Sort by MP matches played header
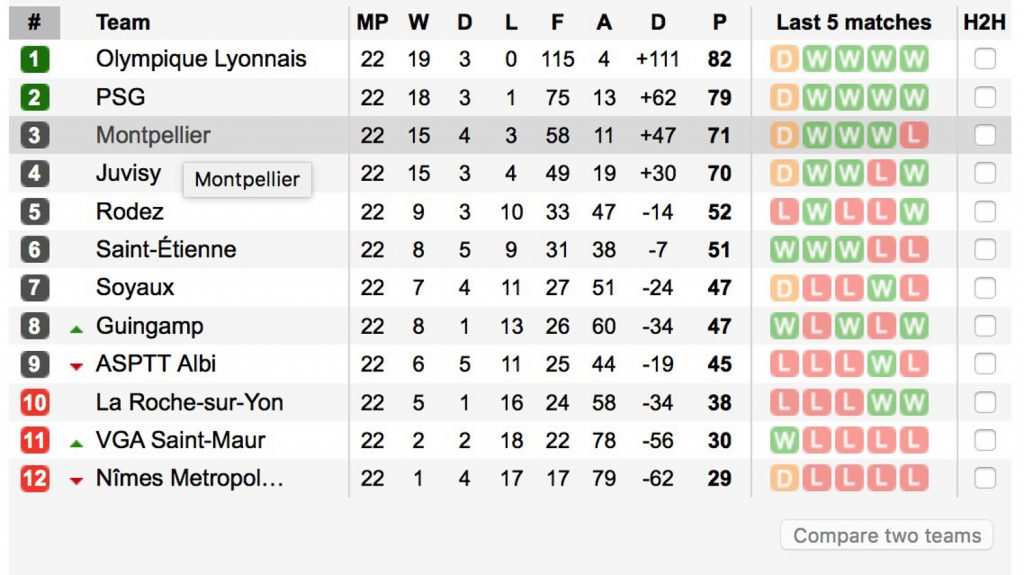 point(372,22)
